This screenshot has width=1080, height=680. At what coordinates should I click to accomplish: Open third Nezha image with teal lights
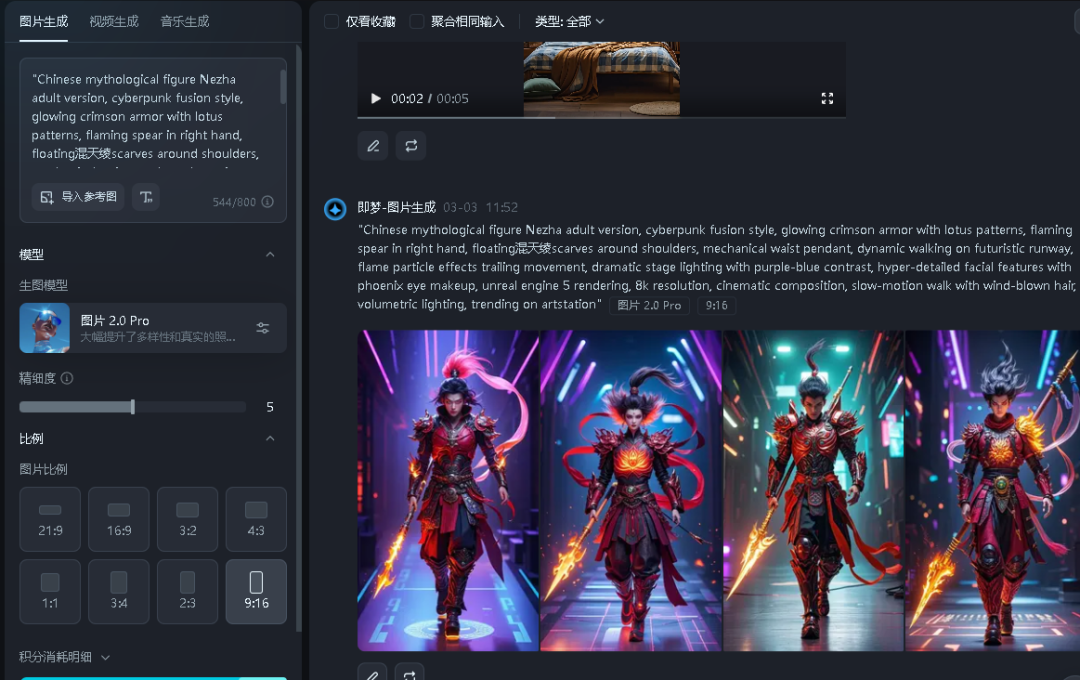[813, 491]
